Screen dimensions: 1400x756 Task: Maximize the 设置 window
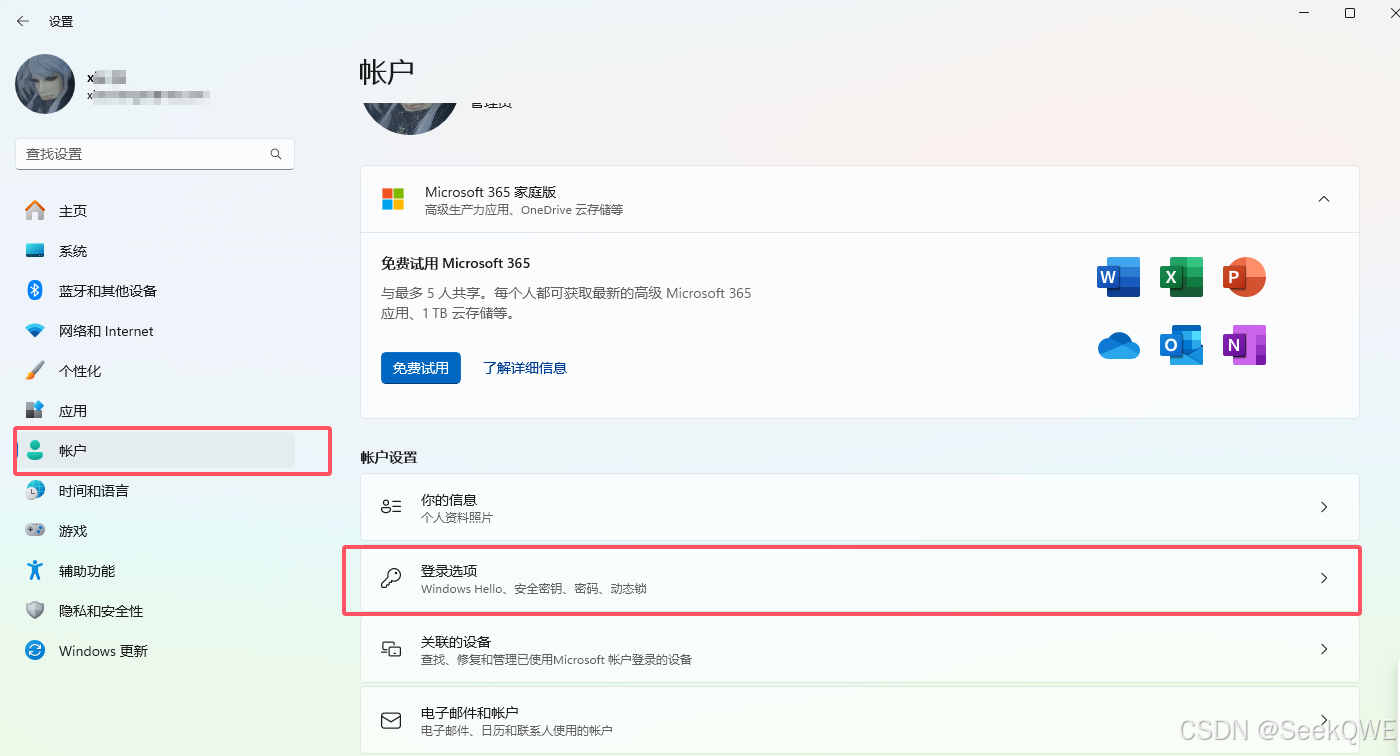pos(1350,13)
